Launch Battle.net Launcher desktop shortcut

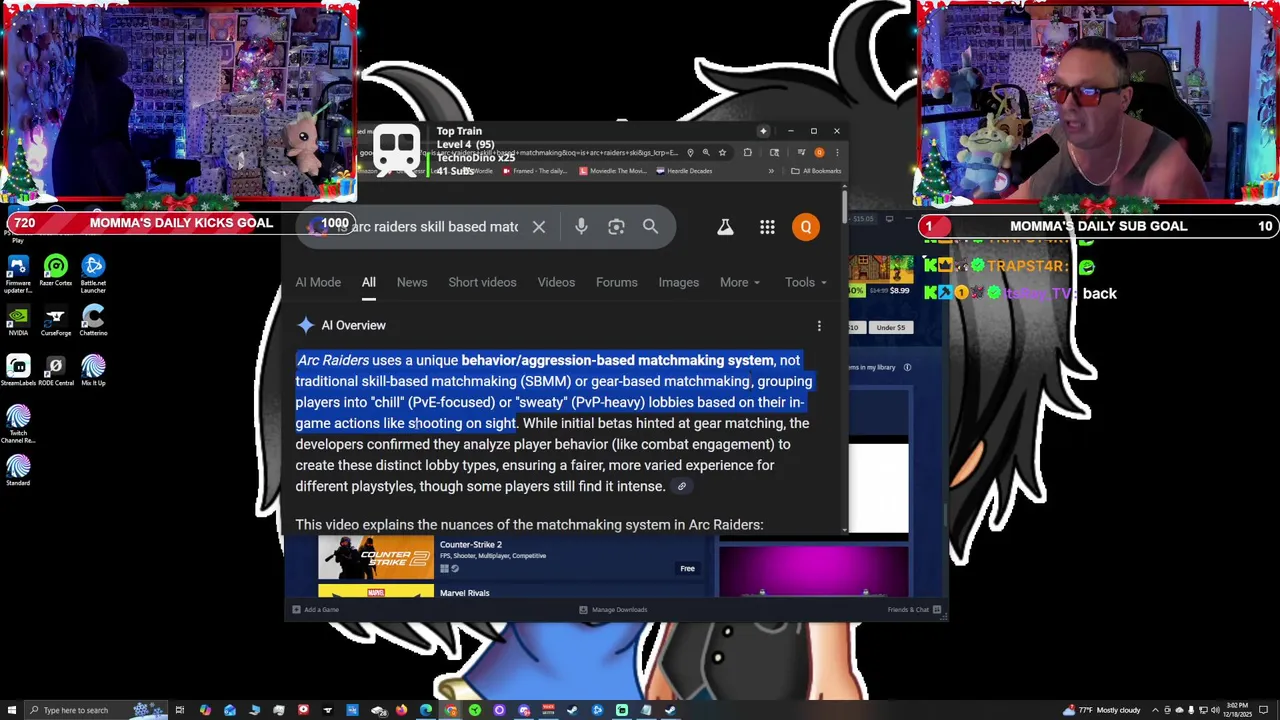click(x=93, y=273)
